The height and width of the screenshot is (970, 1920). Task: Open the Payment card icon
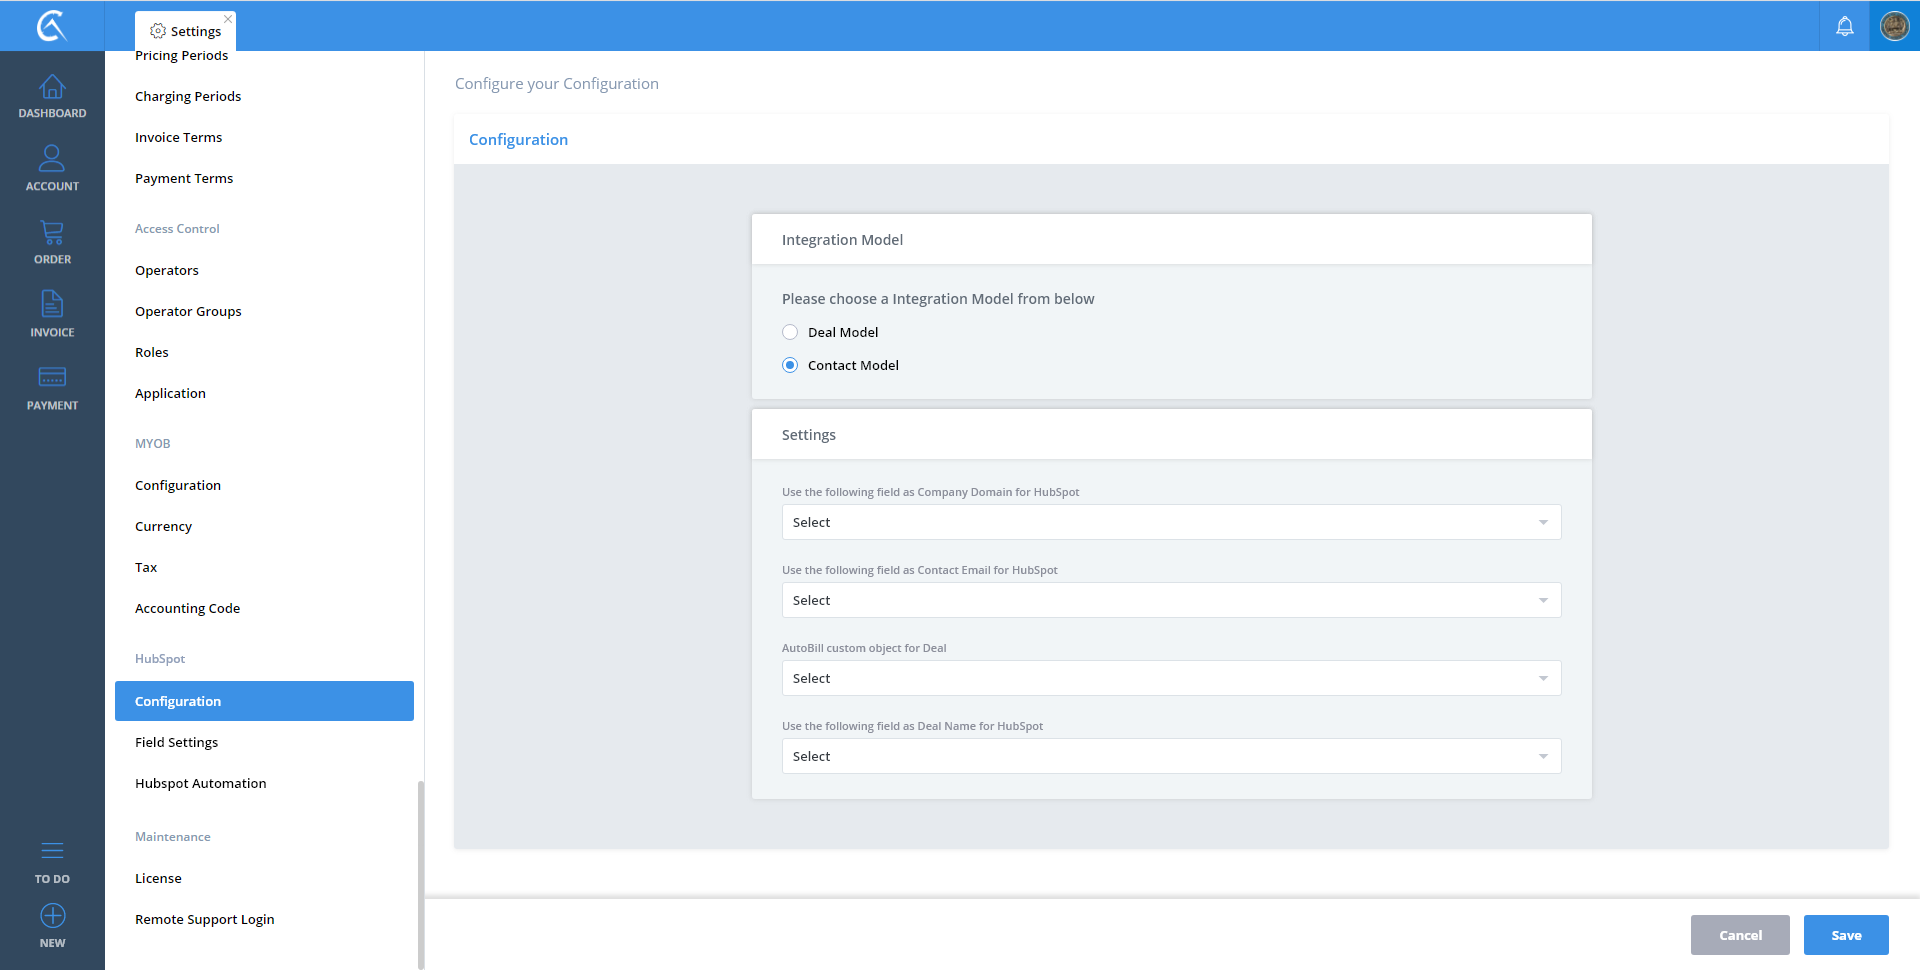[52, 378]
